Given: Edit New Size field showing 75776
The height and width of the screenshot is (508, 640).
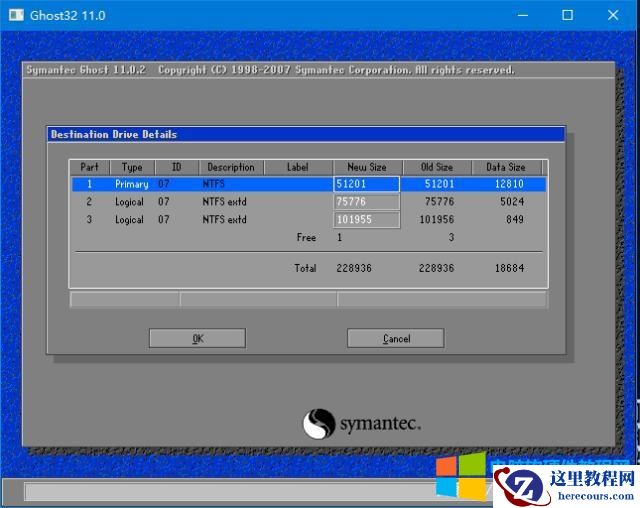Looking at the screenshot, I should pyautogui.click(x=366, y=202).
